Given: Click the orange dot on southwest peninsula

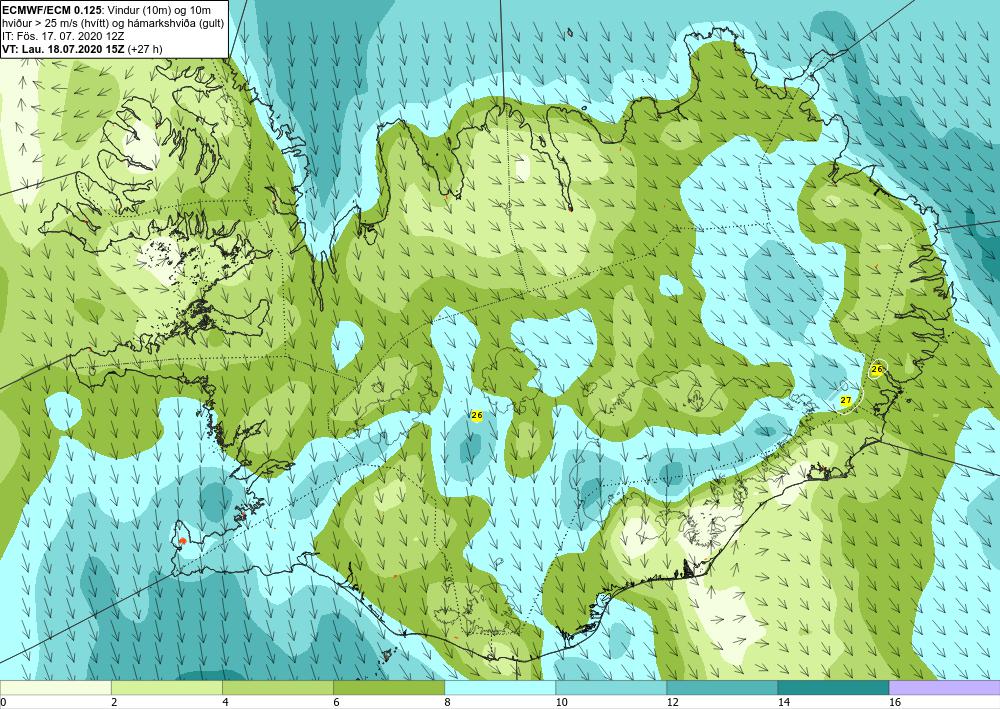Looking at the screenshot, I should click(182, 541).
